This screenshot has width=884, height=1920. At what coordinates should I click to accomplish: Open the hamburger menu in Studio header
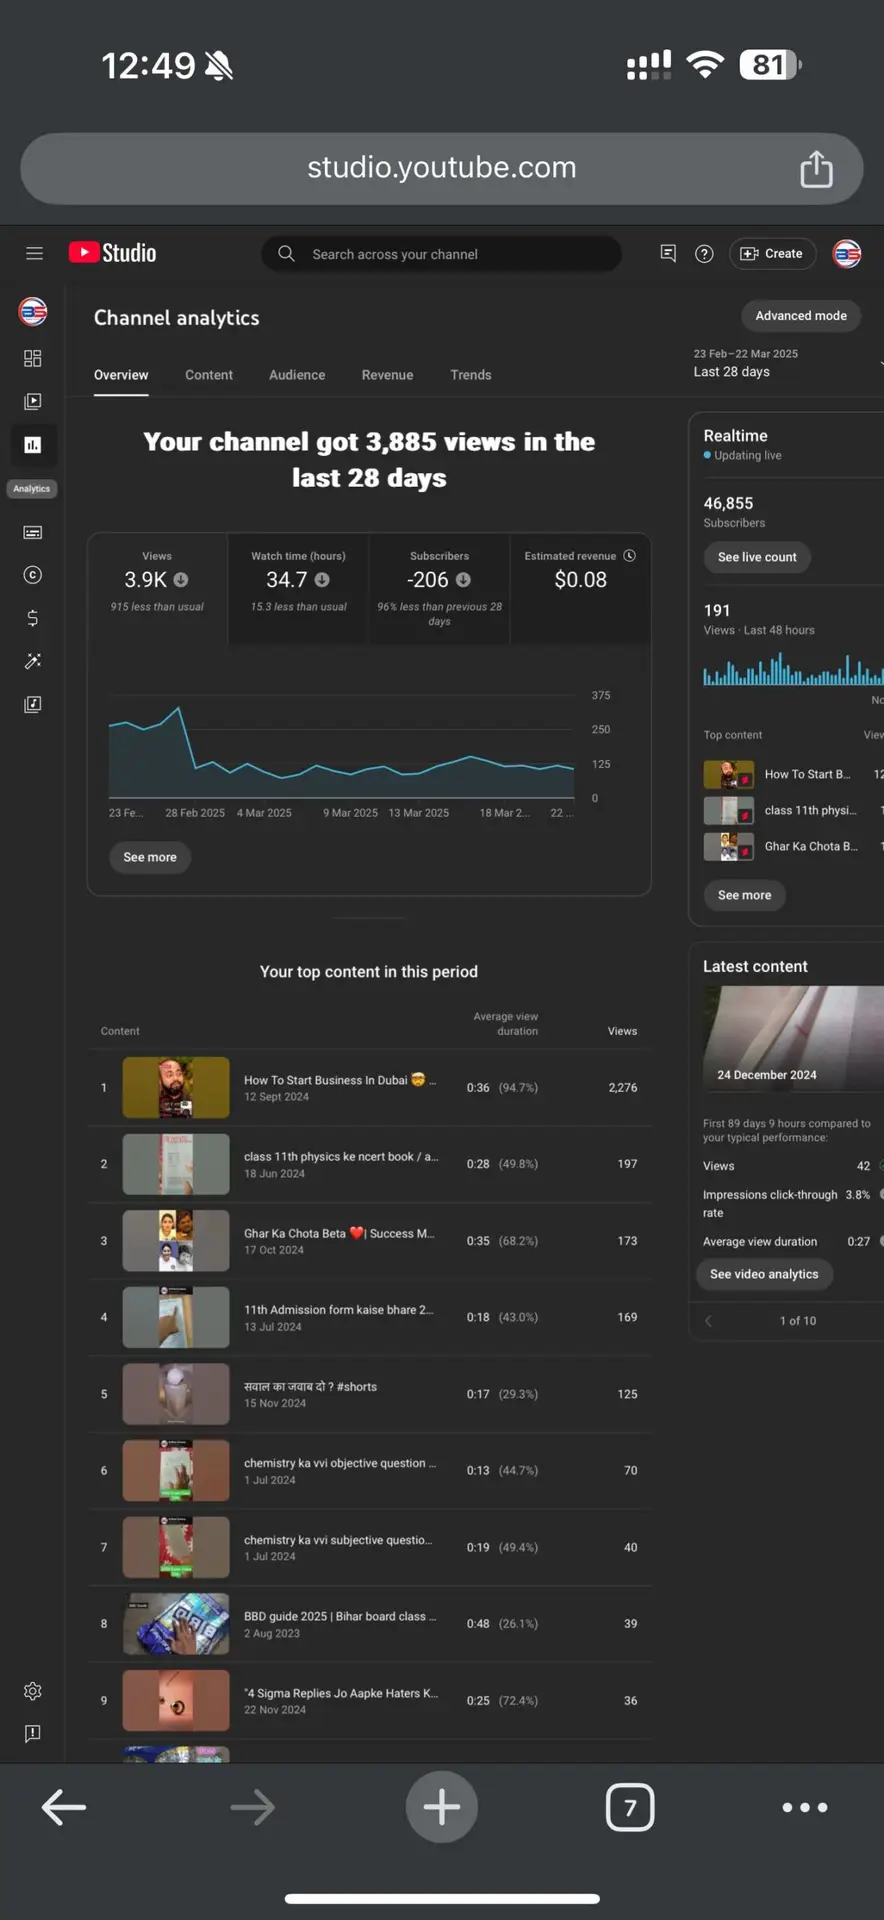[34, 254]
